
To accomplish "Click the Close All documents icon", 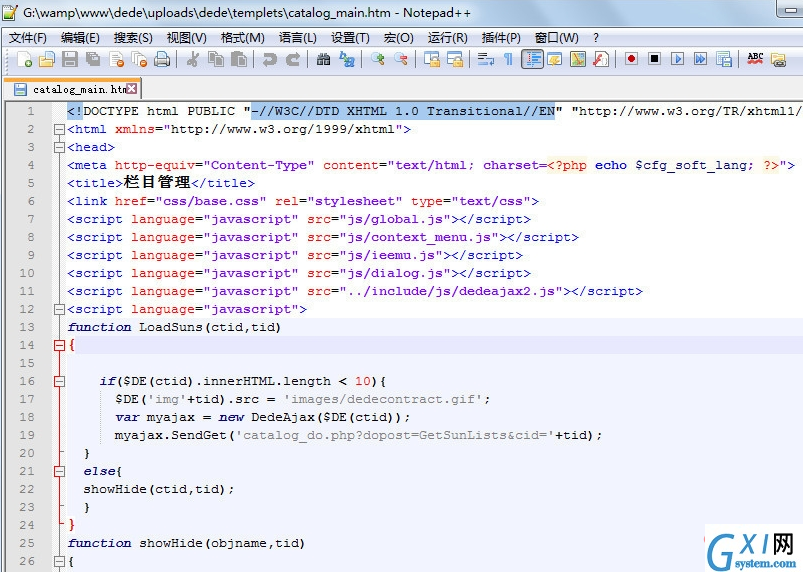I will tap(139, 59).
